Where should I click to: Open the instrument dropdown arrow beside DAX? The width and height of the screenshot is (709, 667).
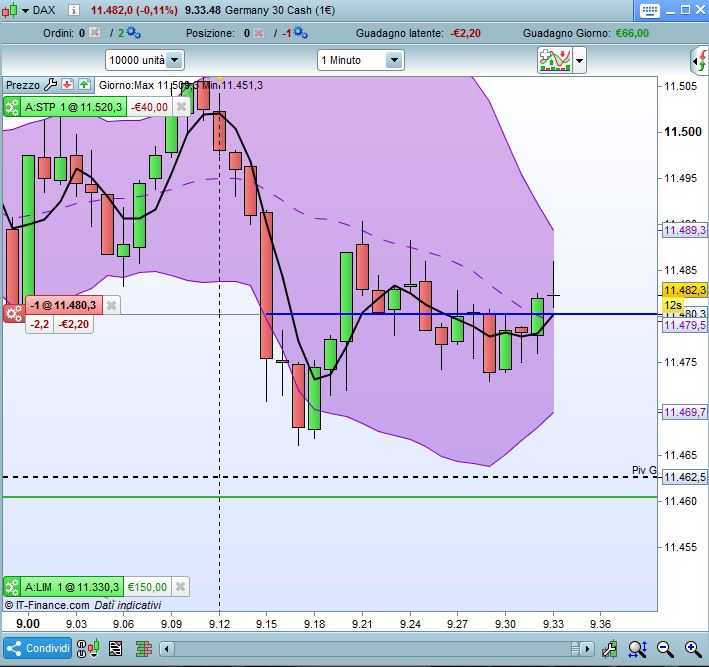(x=25, y=10)
